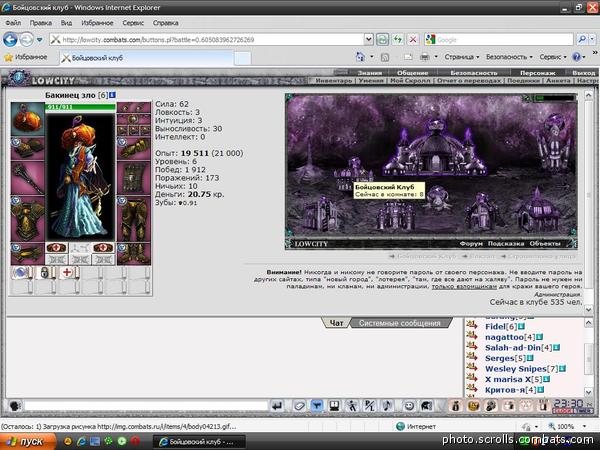Open the Справка menu

coord(166,23)
